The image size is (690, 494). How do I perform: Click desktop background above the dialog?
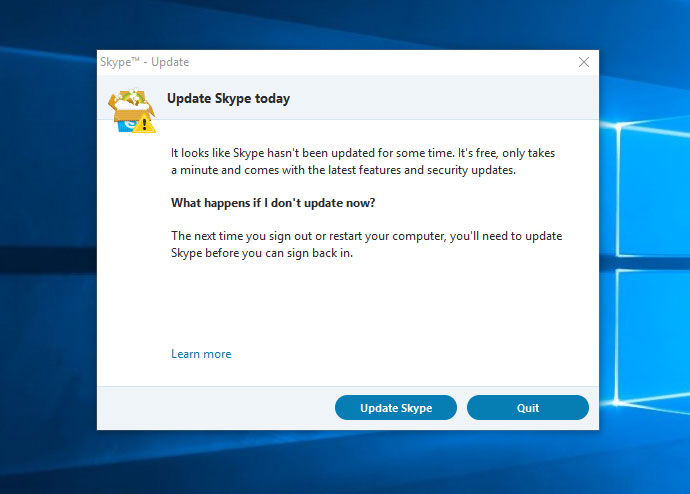click(x=345, y=24)
